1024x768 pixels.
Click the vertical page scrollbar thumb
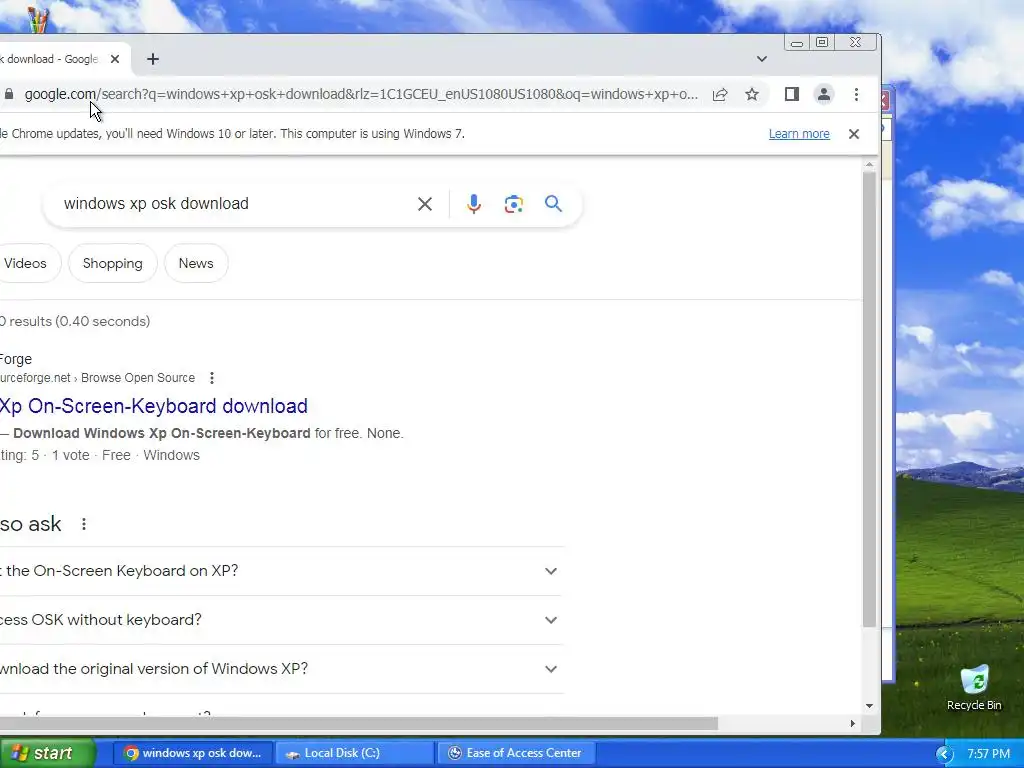869,400
